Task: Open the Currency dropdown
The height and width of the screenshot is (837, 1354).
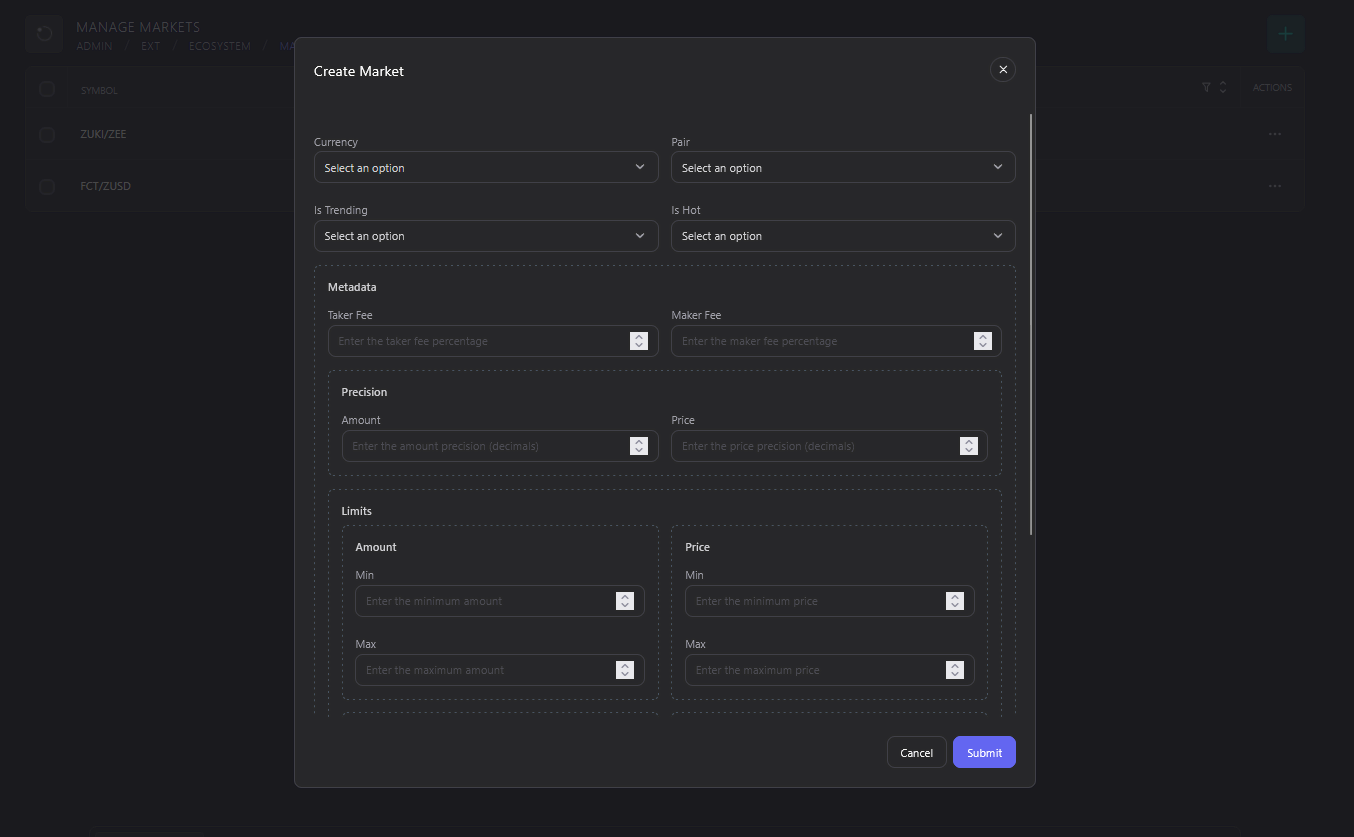Action: point(486,168)
